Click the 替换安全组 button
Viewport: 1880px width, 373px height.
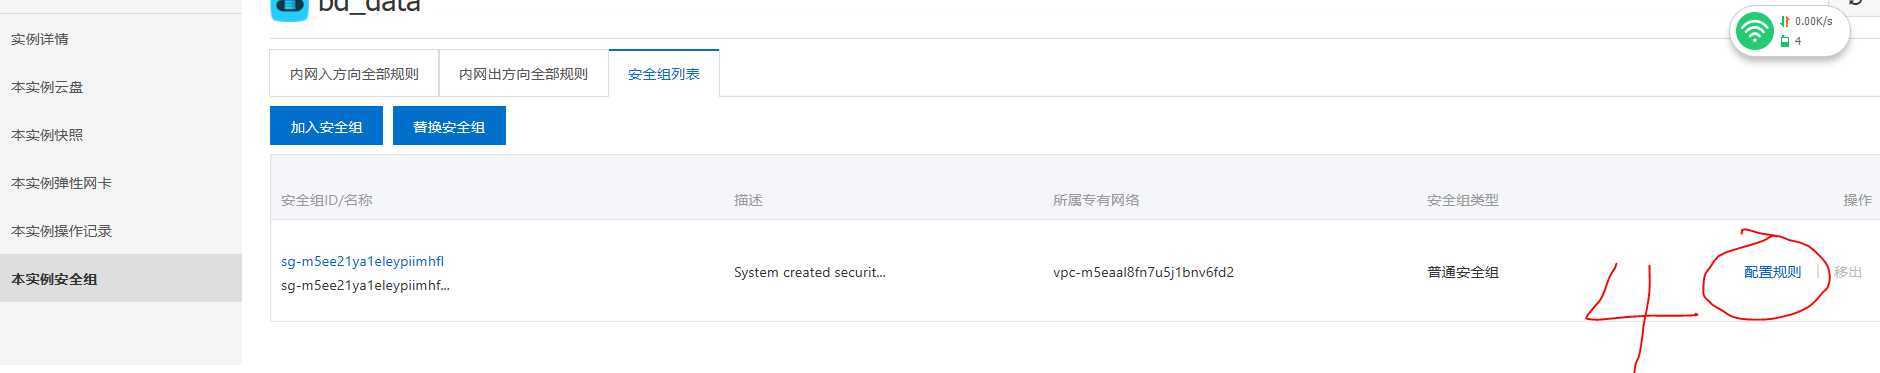(x=449, y=126)
